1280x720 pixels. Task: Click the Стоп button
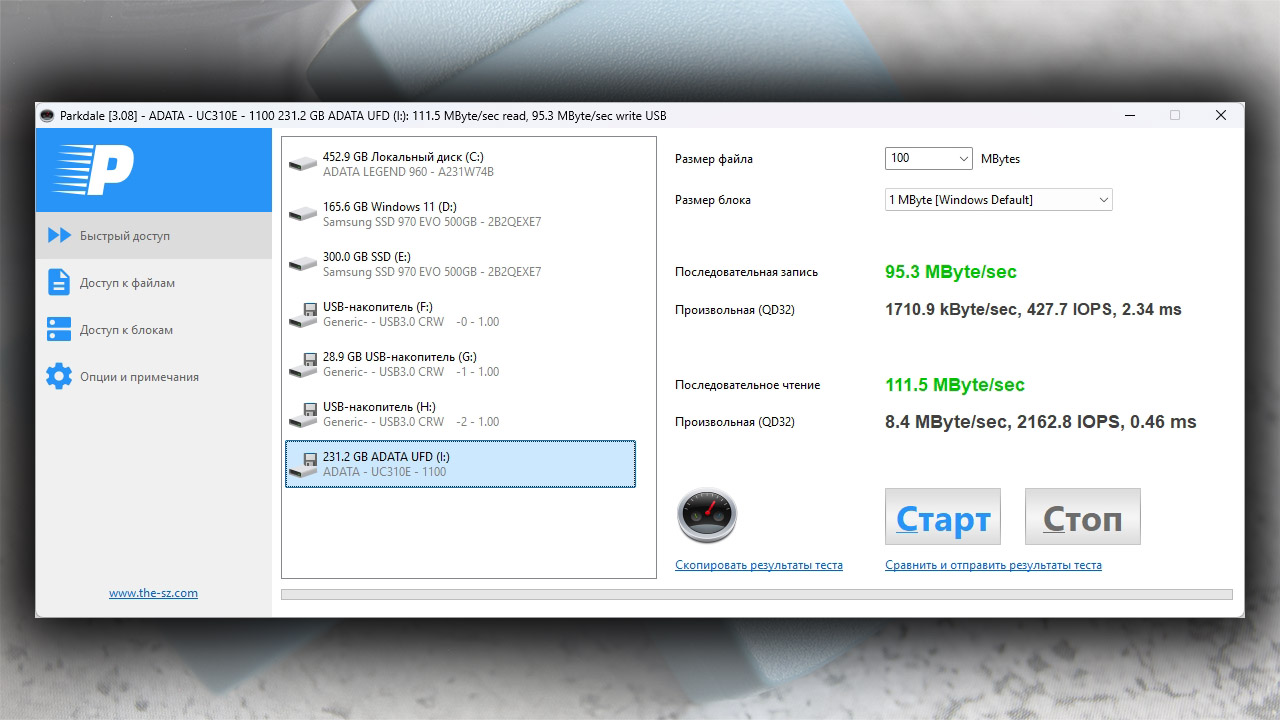coord(1083,517)
